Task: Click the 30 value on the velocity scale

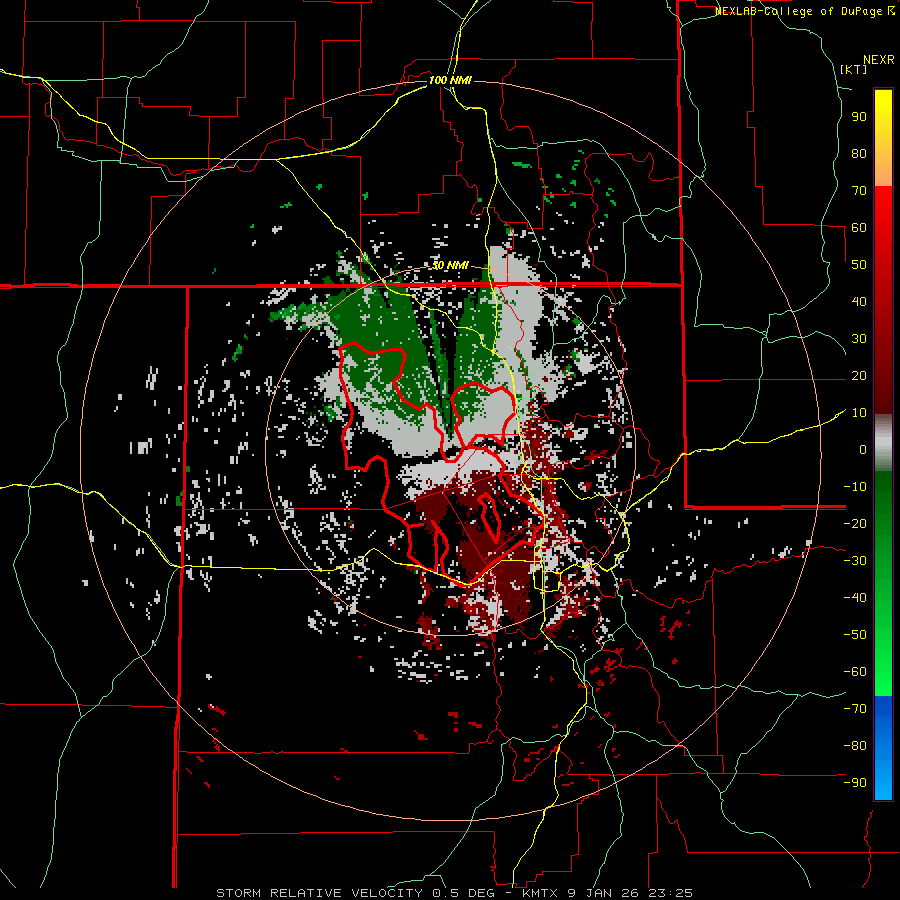Action: point(859,339)
